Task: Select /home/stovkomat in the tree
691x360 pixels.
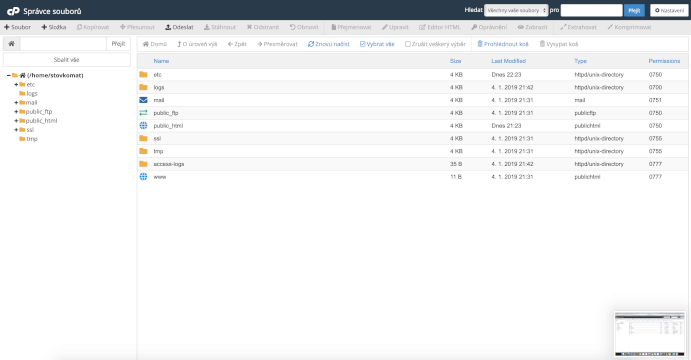Action: [x=55, y=75]
